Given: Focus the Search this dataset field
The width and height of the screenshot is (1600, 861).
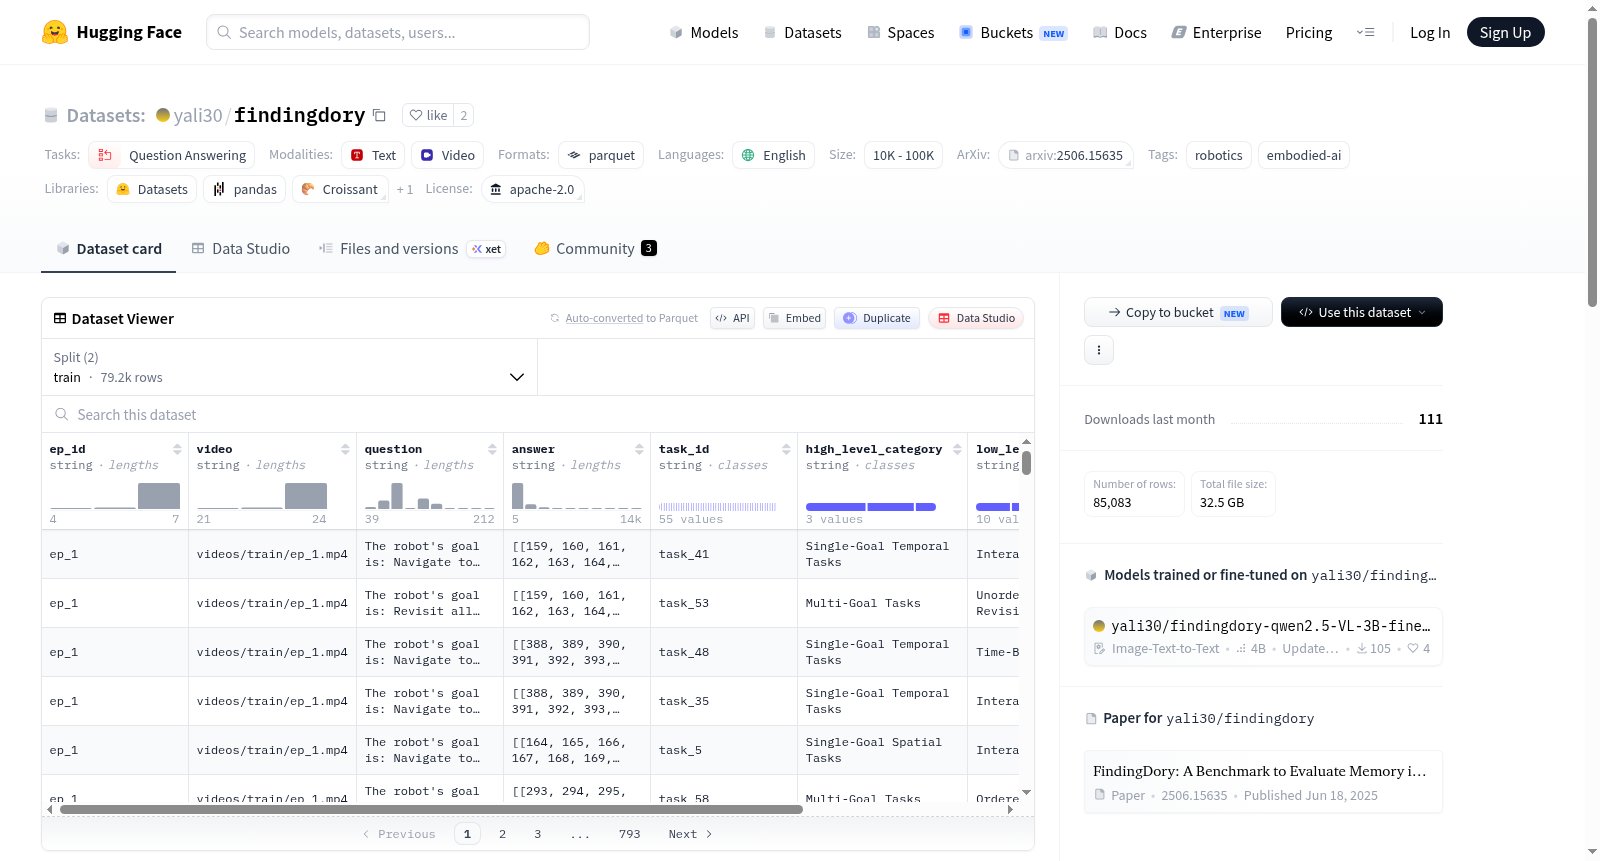Looking at the screenshot, I should pos(538,414).
